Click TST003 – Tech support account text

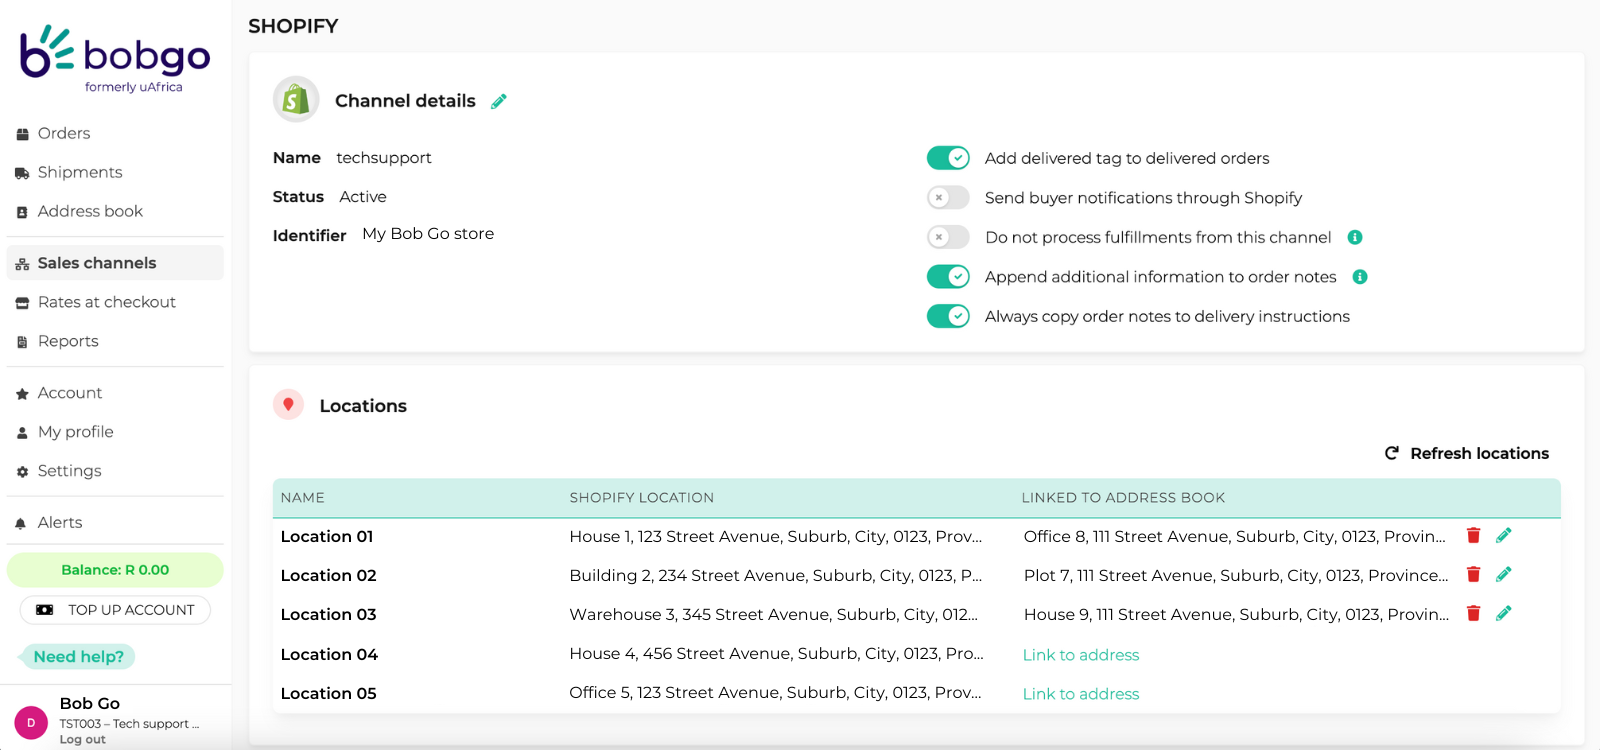129,724
